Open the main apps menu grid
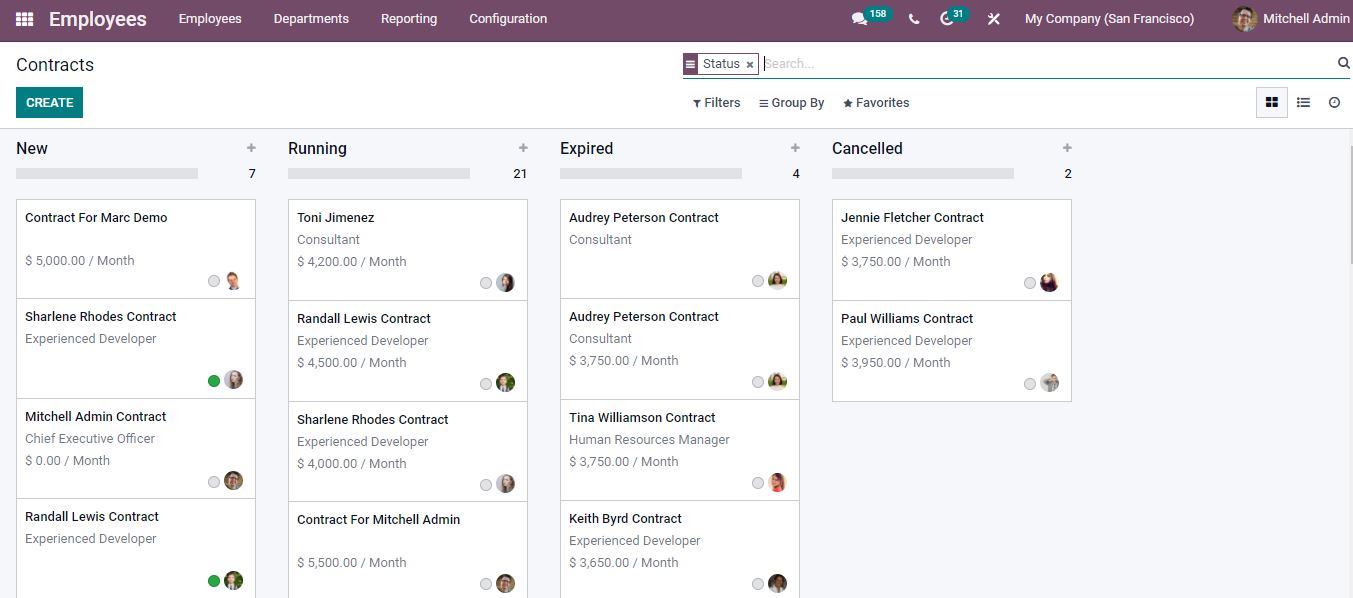The width and height of the screenshot is (1353, 598). click(x=22, y=18)
